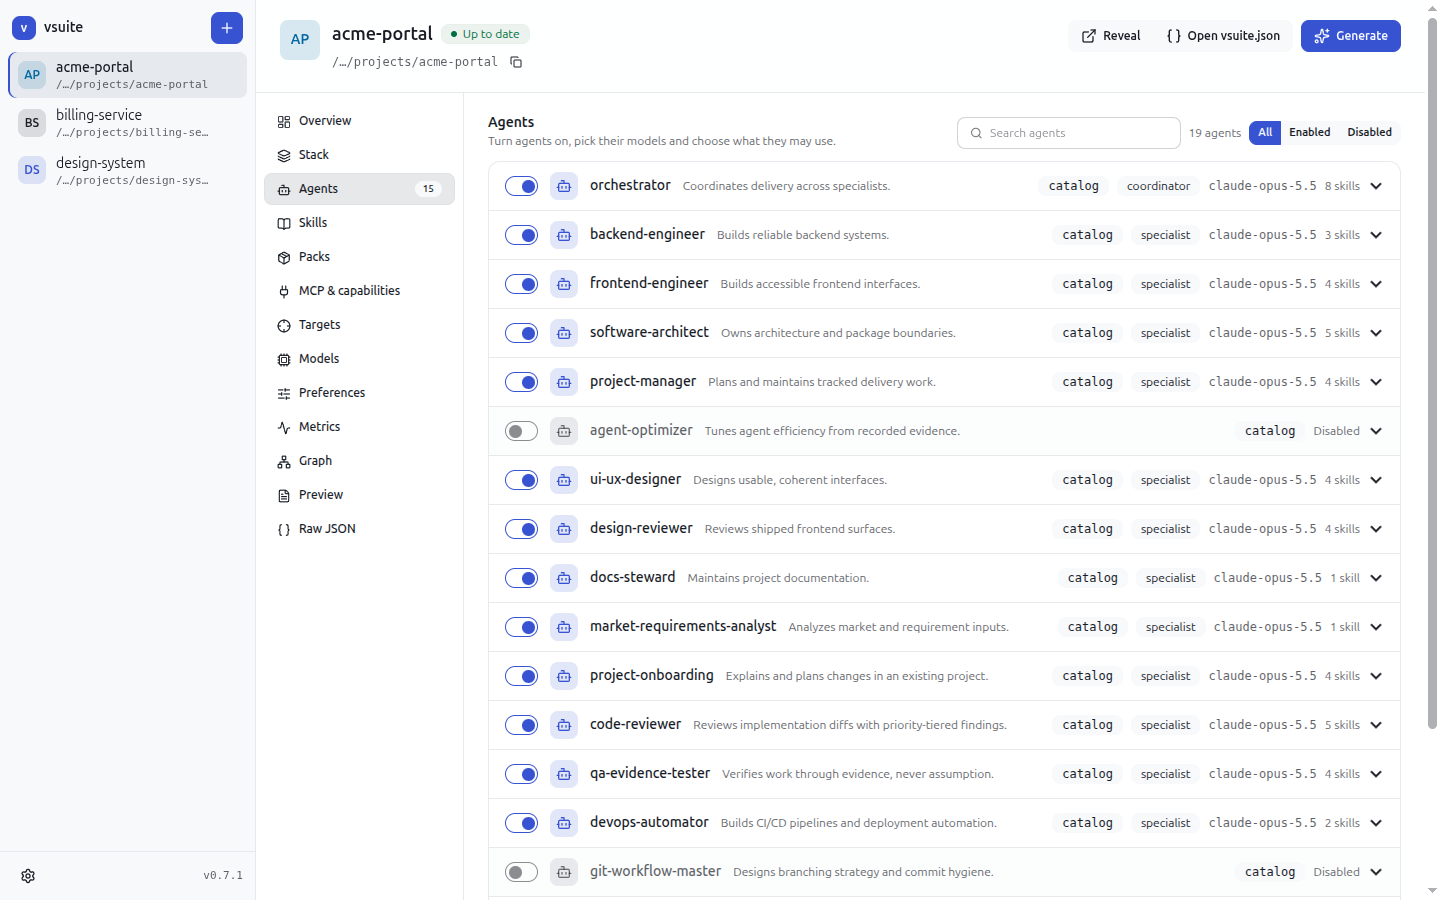Select the All agents filter
The image size is (1440, 900).
point(1265,132)
